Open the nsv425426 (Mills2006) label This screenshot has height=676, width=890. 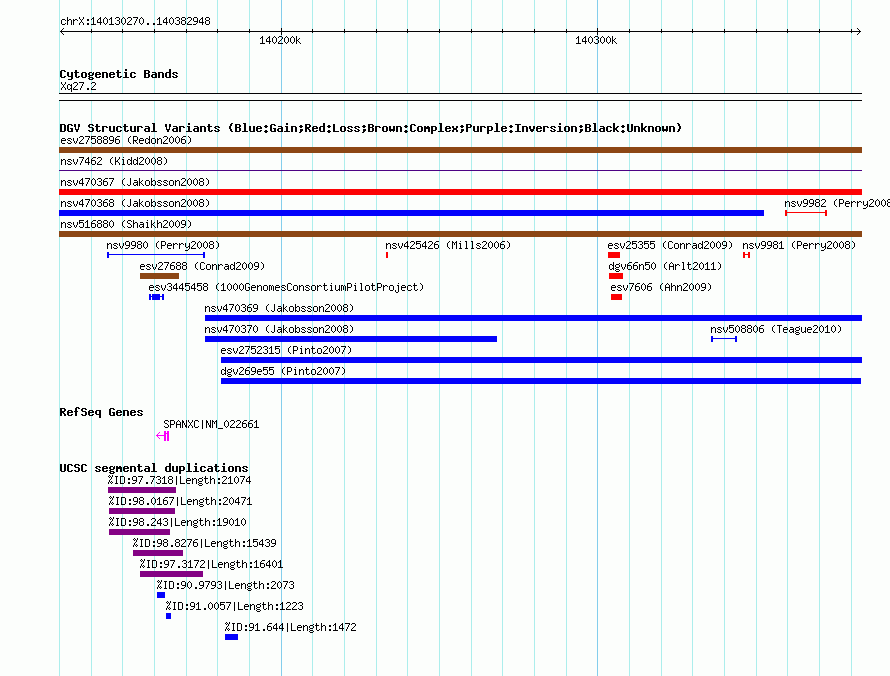pyautogui.click(x=448, y=245)
